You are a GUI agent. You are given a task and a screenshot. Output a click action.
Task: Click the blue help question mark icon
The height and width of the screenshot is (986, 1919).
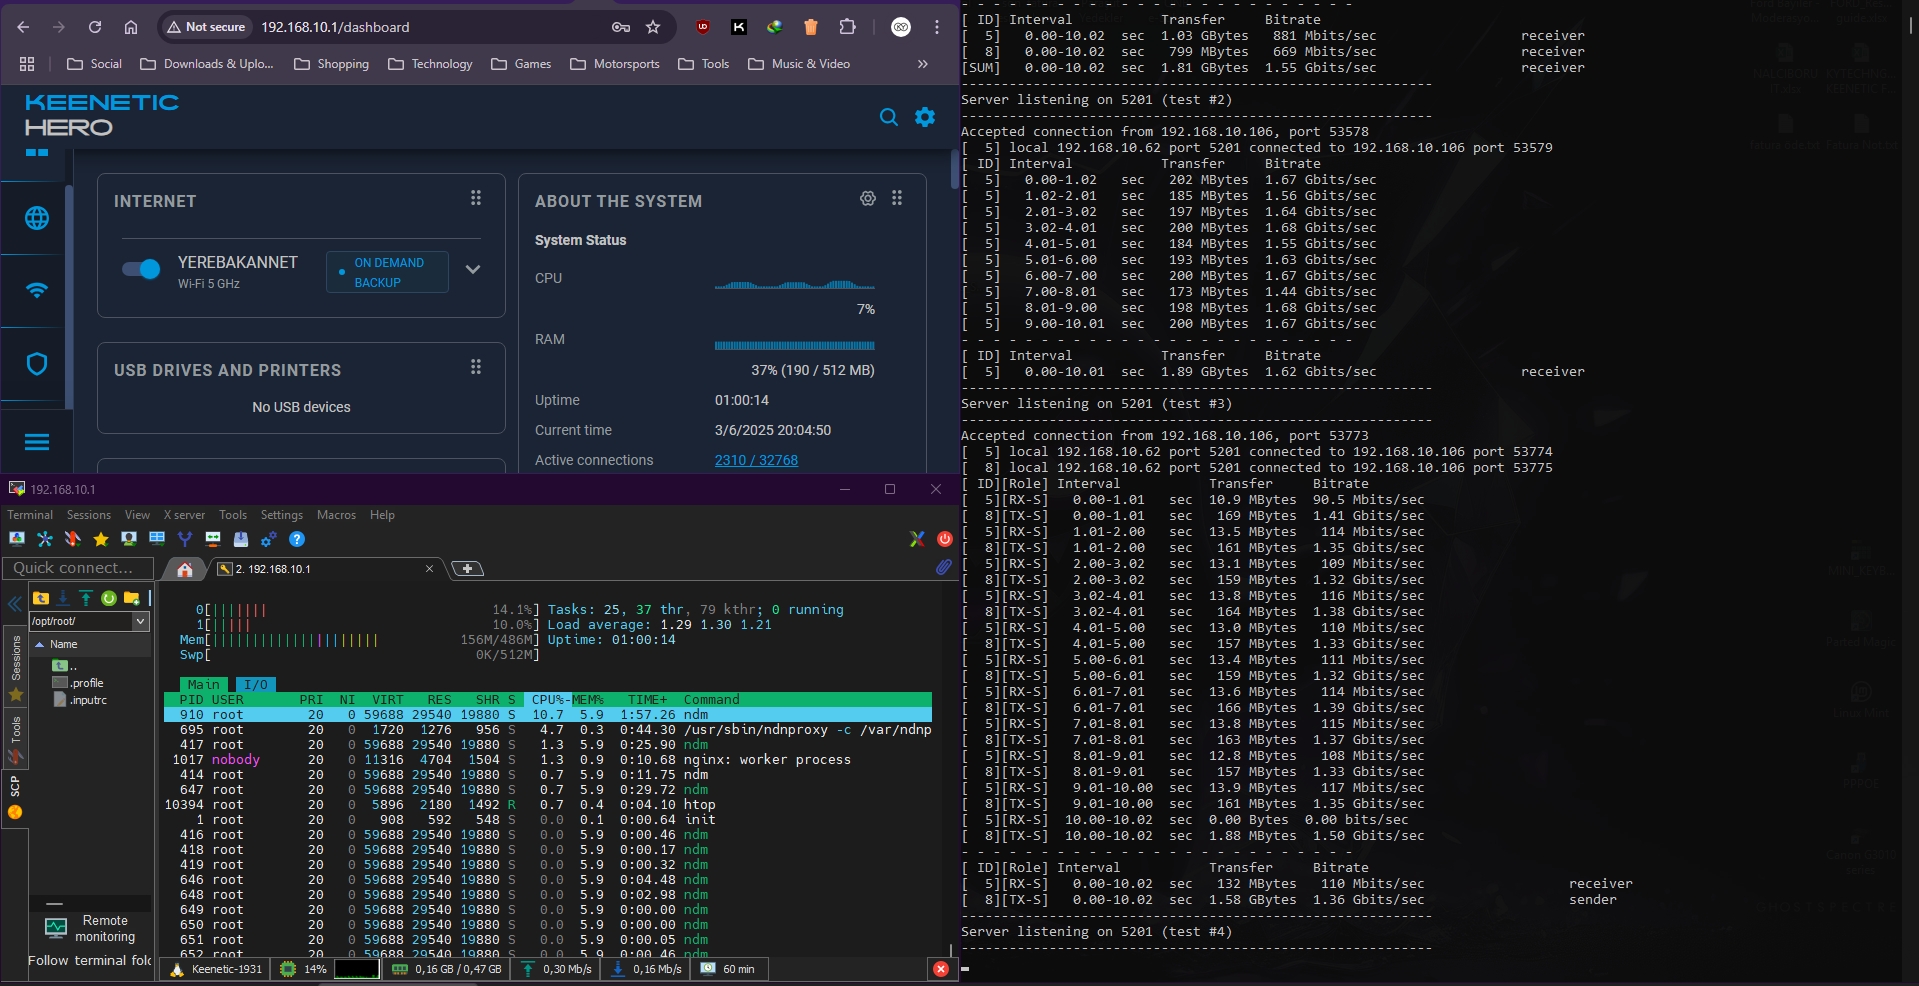(297, 539)
